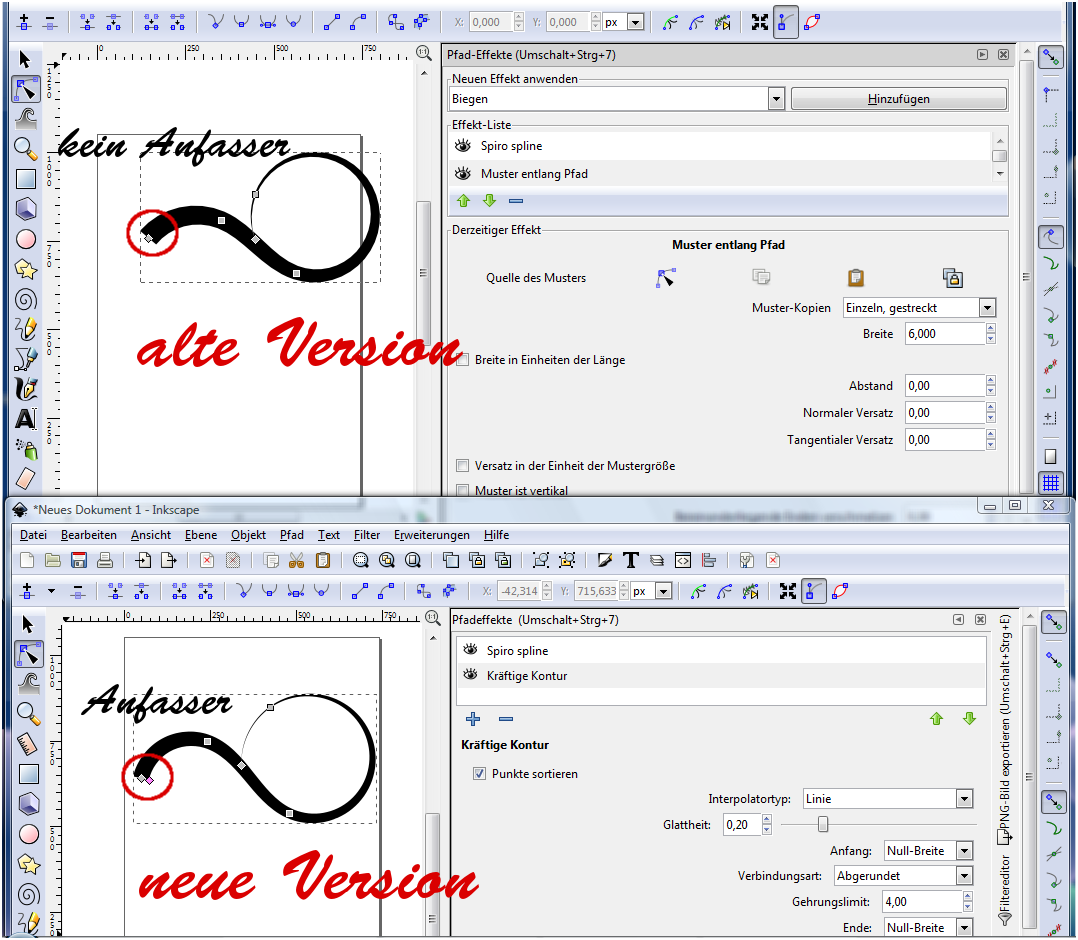Open the 'Biegen' new effect dropdown
The image size is (1078, 940).
pos(776,99)
